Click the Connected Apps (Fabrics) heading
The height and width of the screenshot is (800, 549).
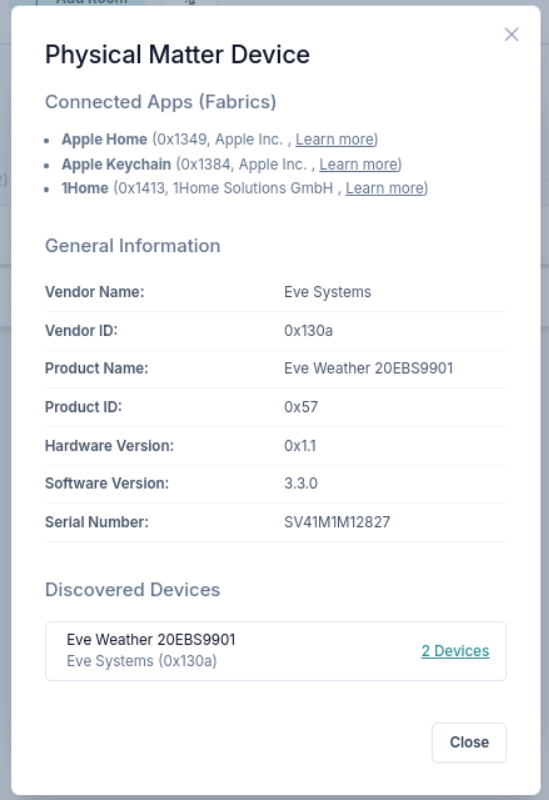(x=161, y=102)
